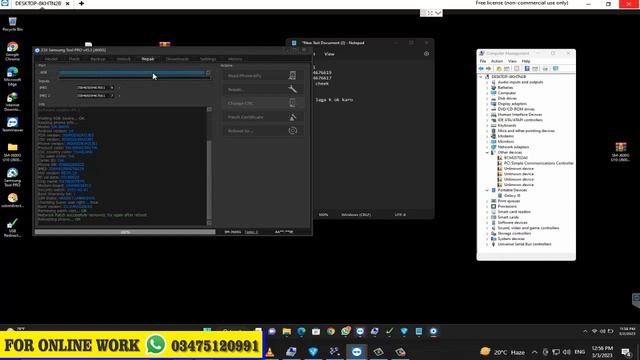Expand Universal Serial Bus controllers node

(487, 244)
